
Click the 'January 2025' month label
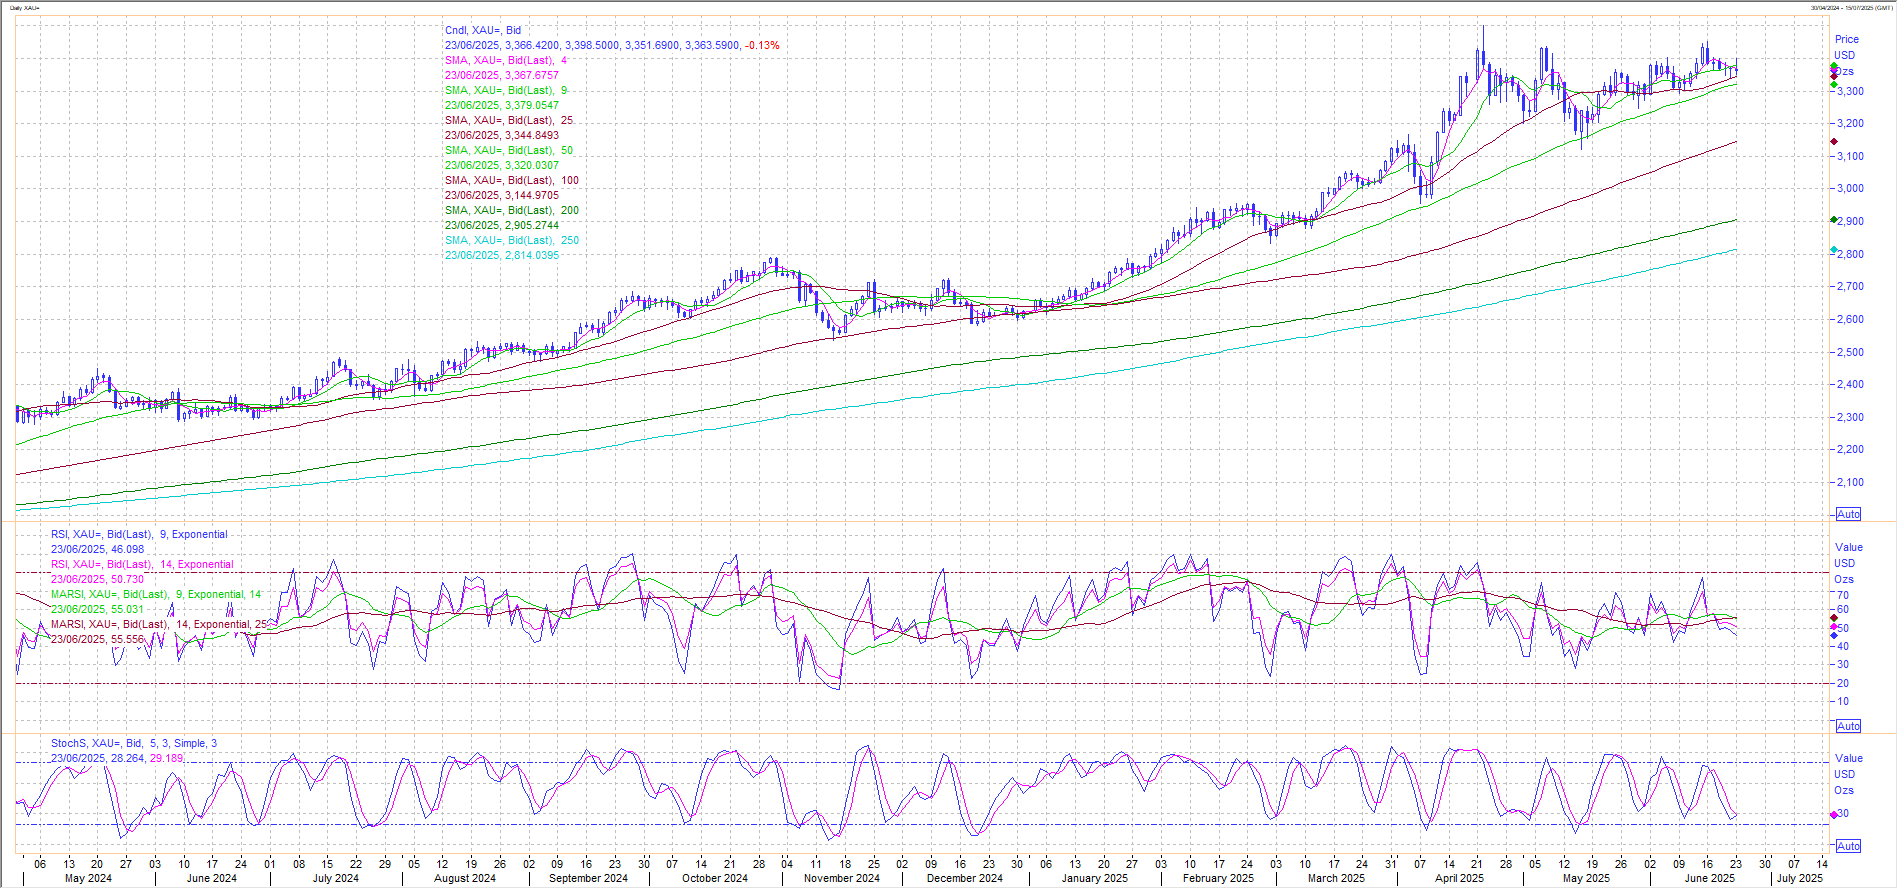1094,878
